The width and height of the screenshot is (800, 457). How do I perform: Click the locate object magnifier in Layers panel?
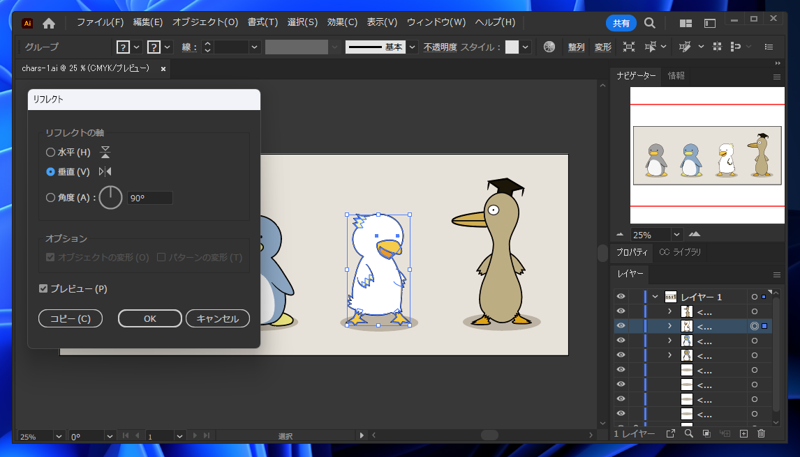point(689,434)
